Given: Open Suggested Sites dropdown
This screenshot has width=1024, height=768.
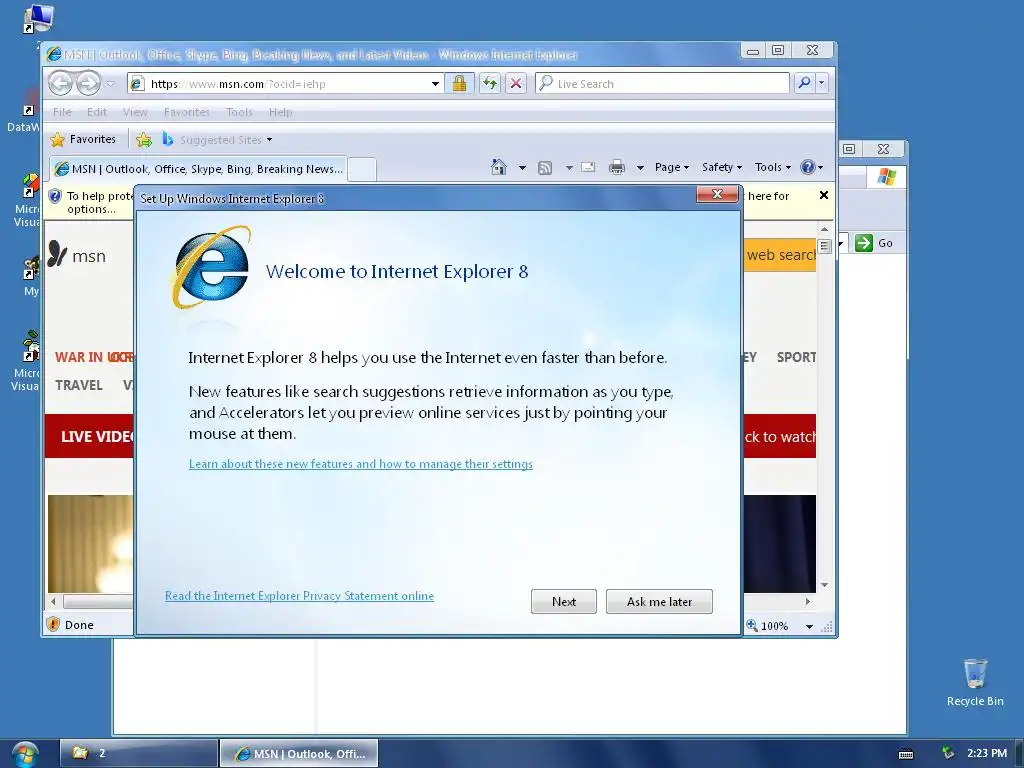Looking at the screenshot, I should point(217,140).
